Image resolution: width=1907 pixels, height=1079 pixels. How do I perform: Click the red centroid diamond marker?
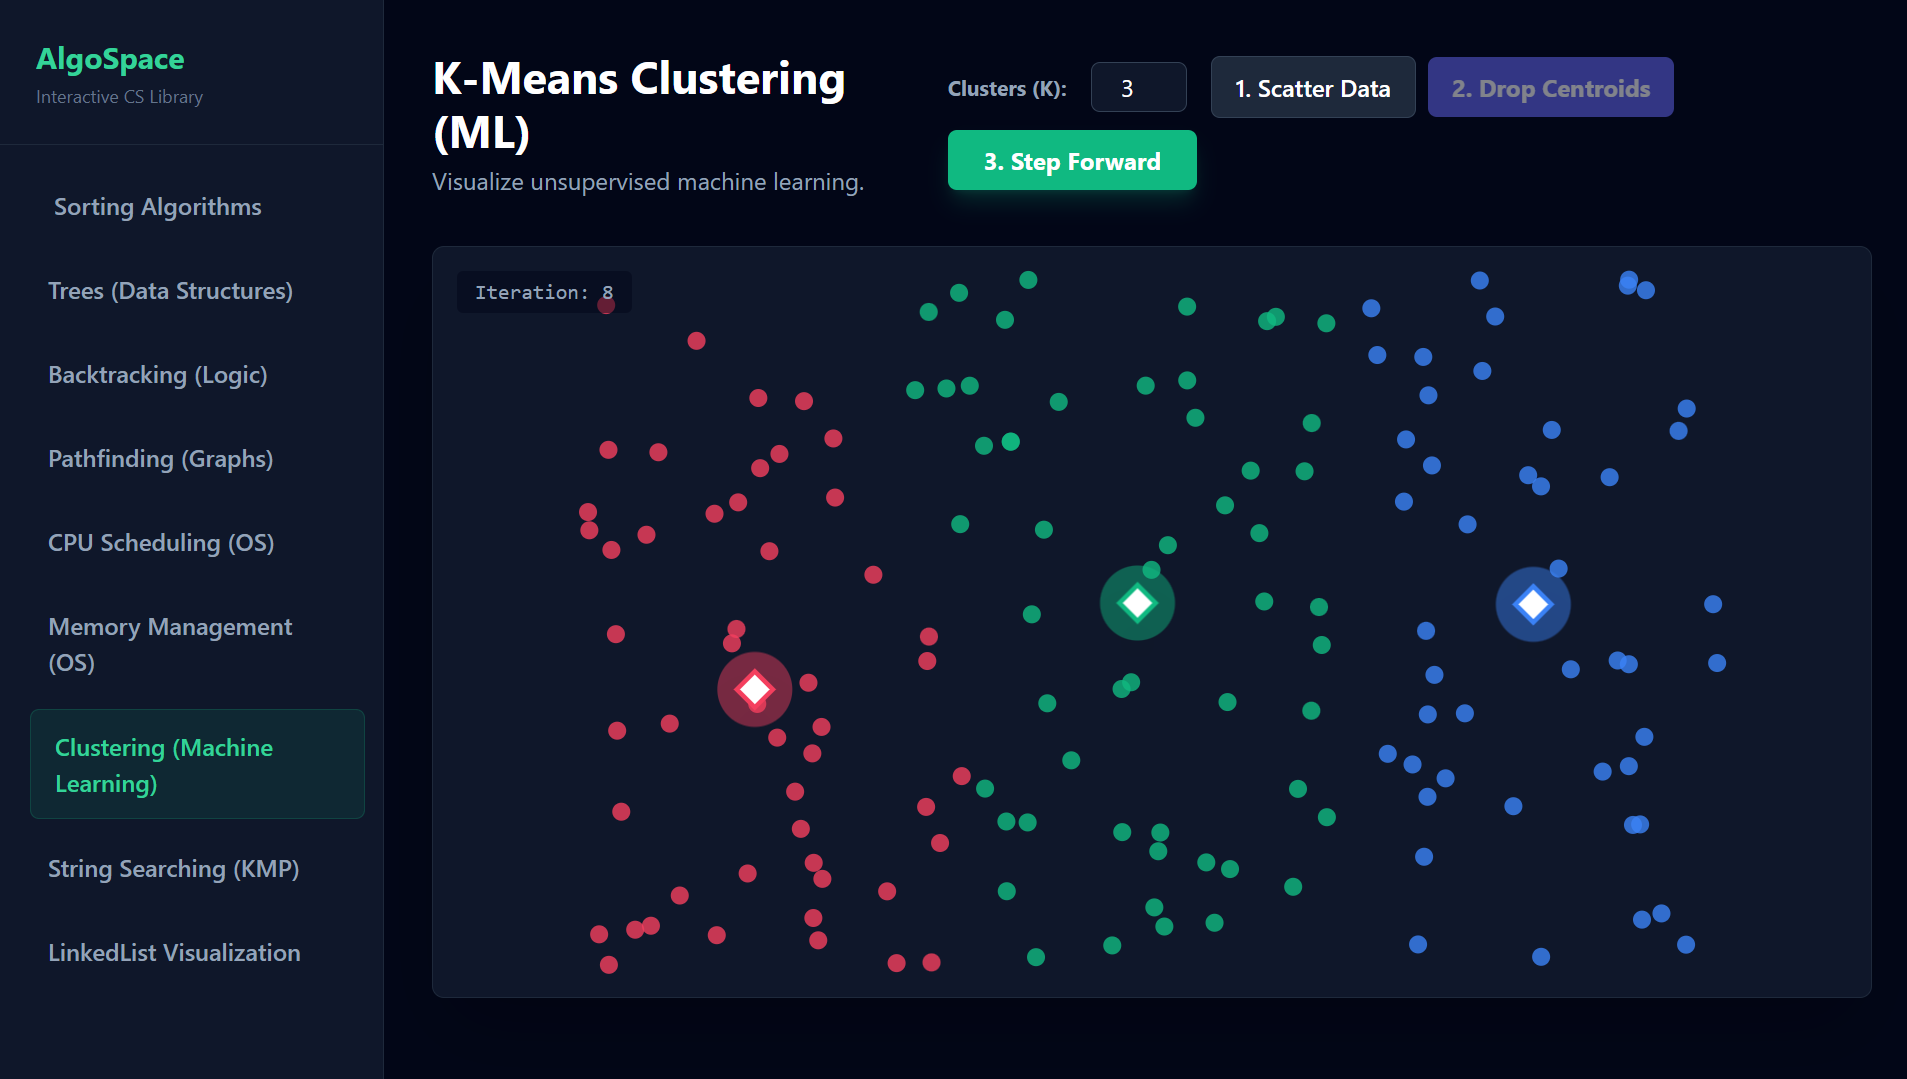click(755, 689)
